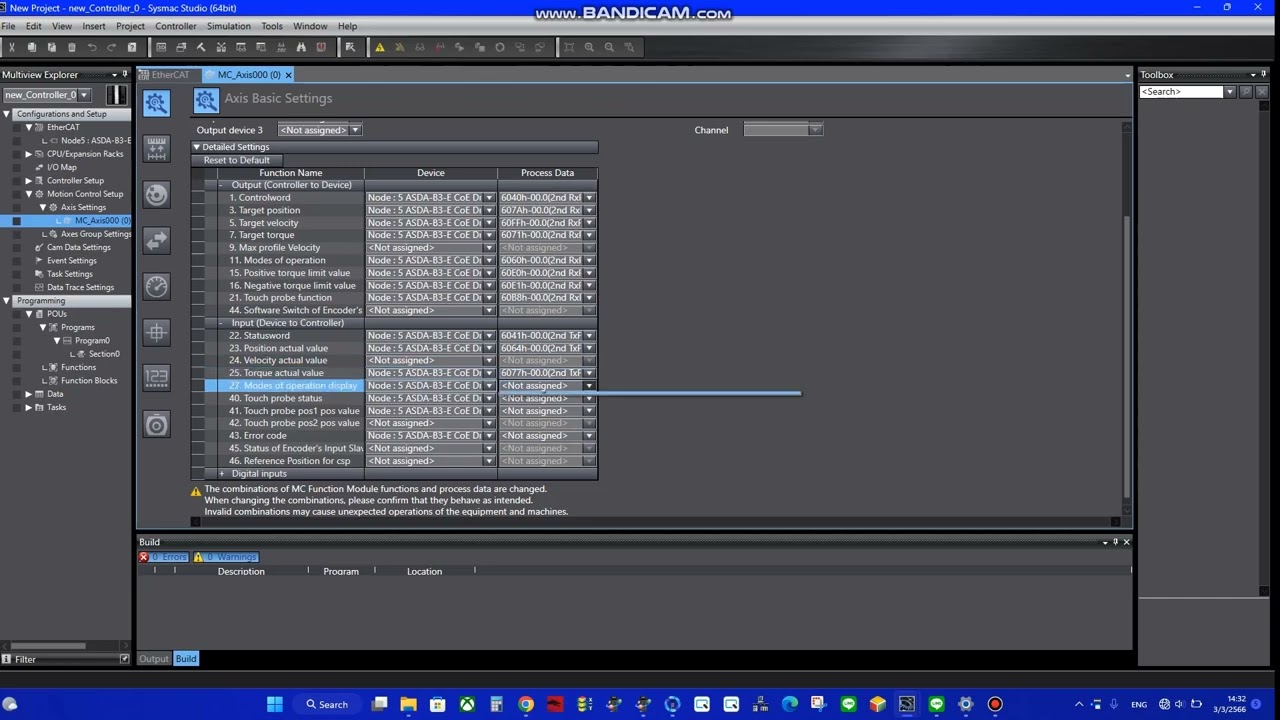Switch to the EtherCAT tab
This screenshot has width=1280, height=720.
tap(170, 75)
